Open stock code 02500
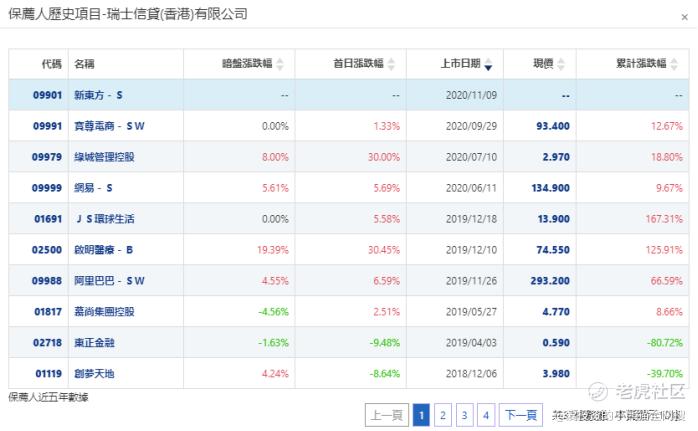The height and width of the screenshot is (431, 698). click(x=47, y=250)
